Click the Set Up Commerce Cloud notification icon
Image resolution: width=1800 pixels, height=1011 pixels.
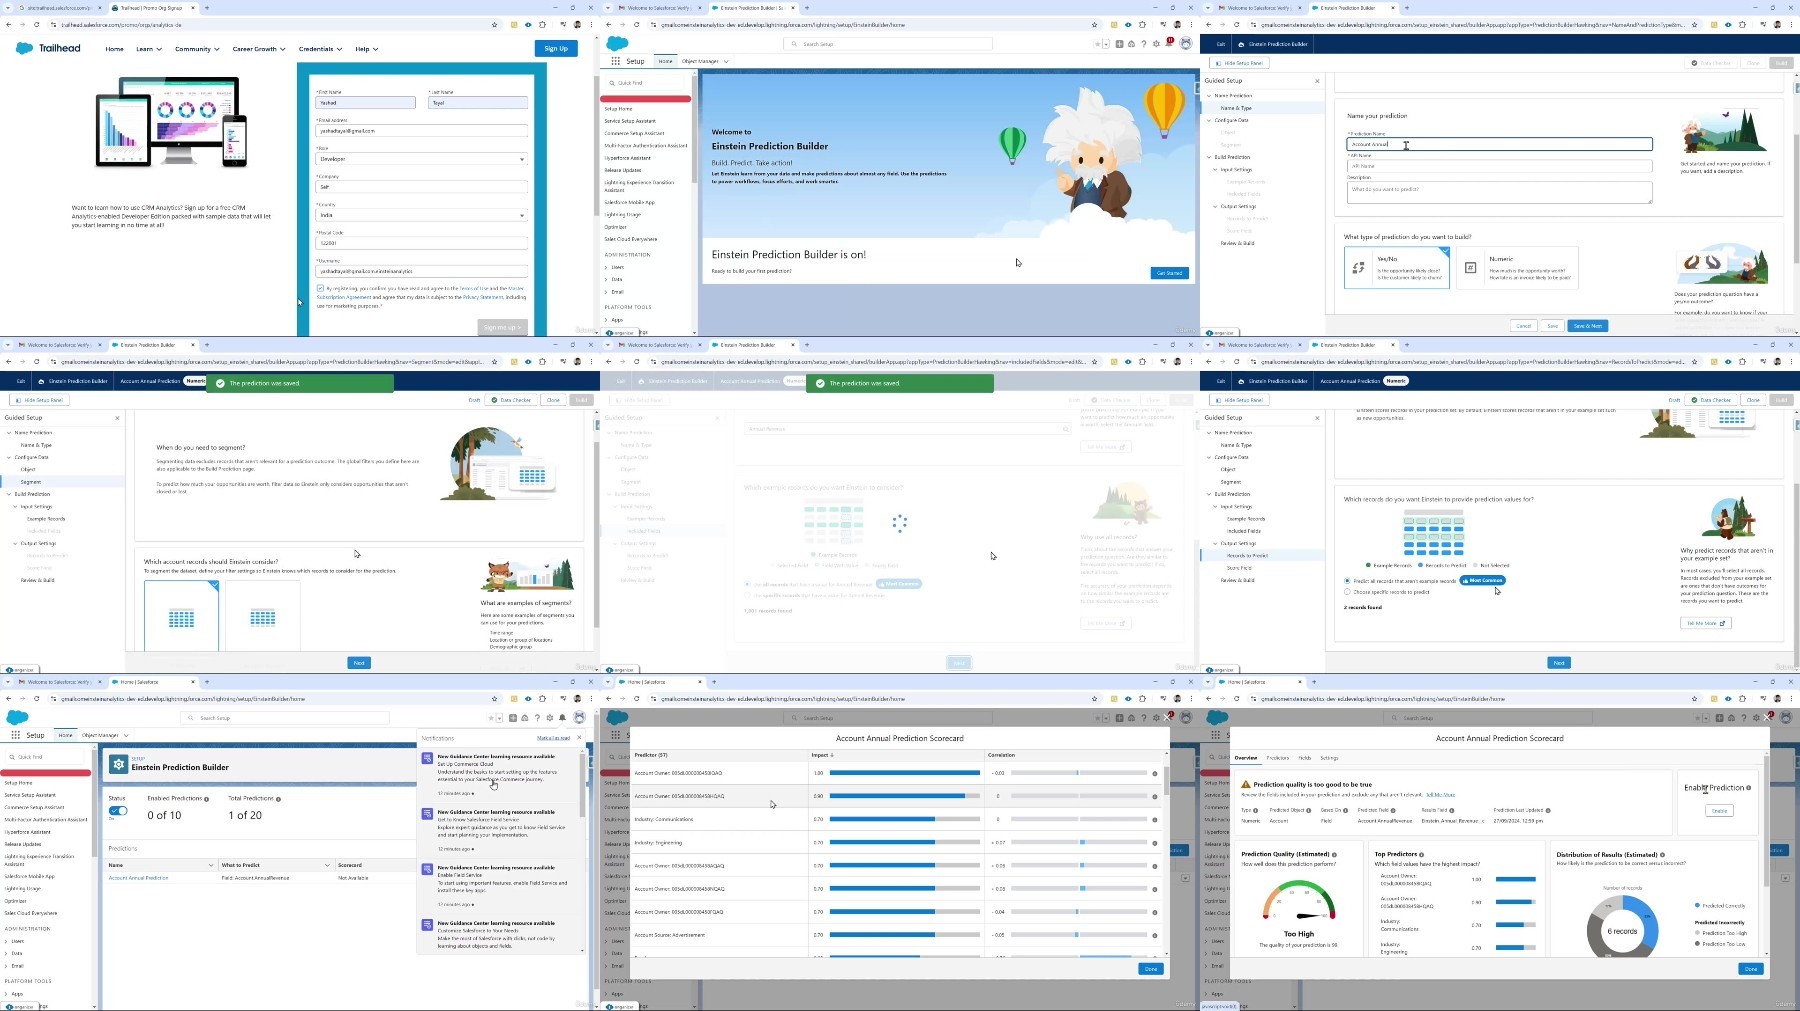pyautogui.click(x=427, y=759)
